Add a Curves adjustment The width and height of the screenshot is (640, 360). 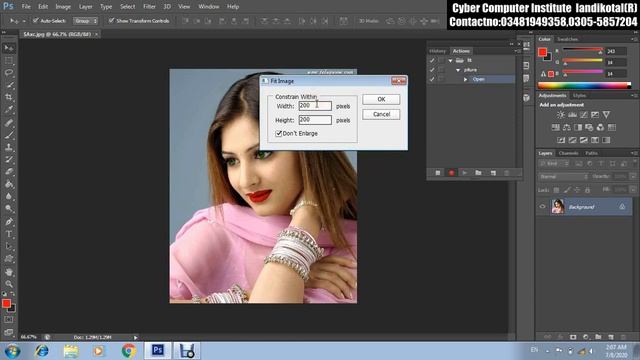tap(584, 115)
